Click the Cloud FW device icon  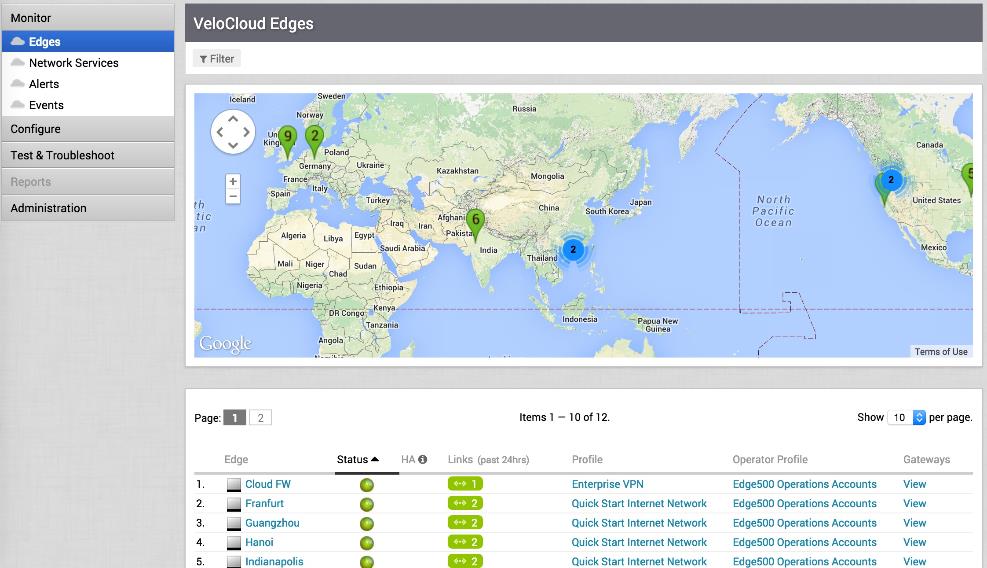[234, 485]
